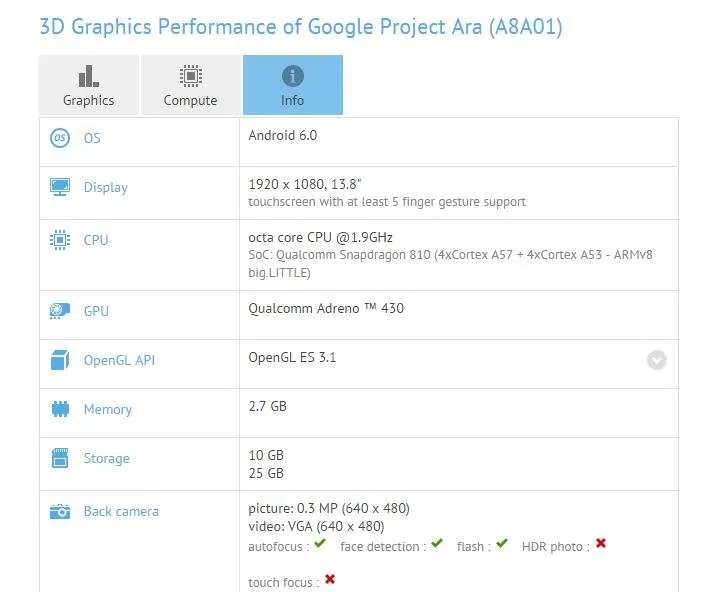Viewport: 719px width, 592px height.
Task: Click the autofocus green checkmark
Action: click(320, 544)
